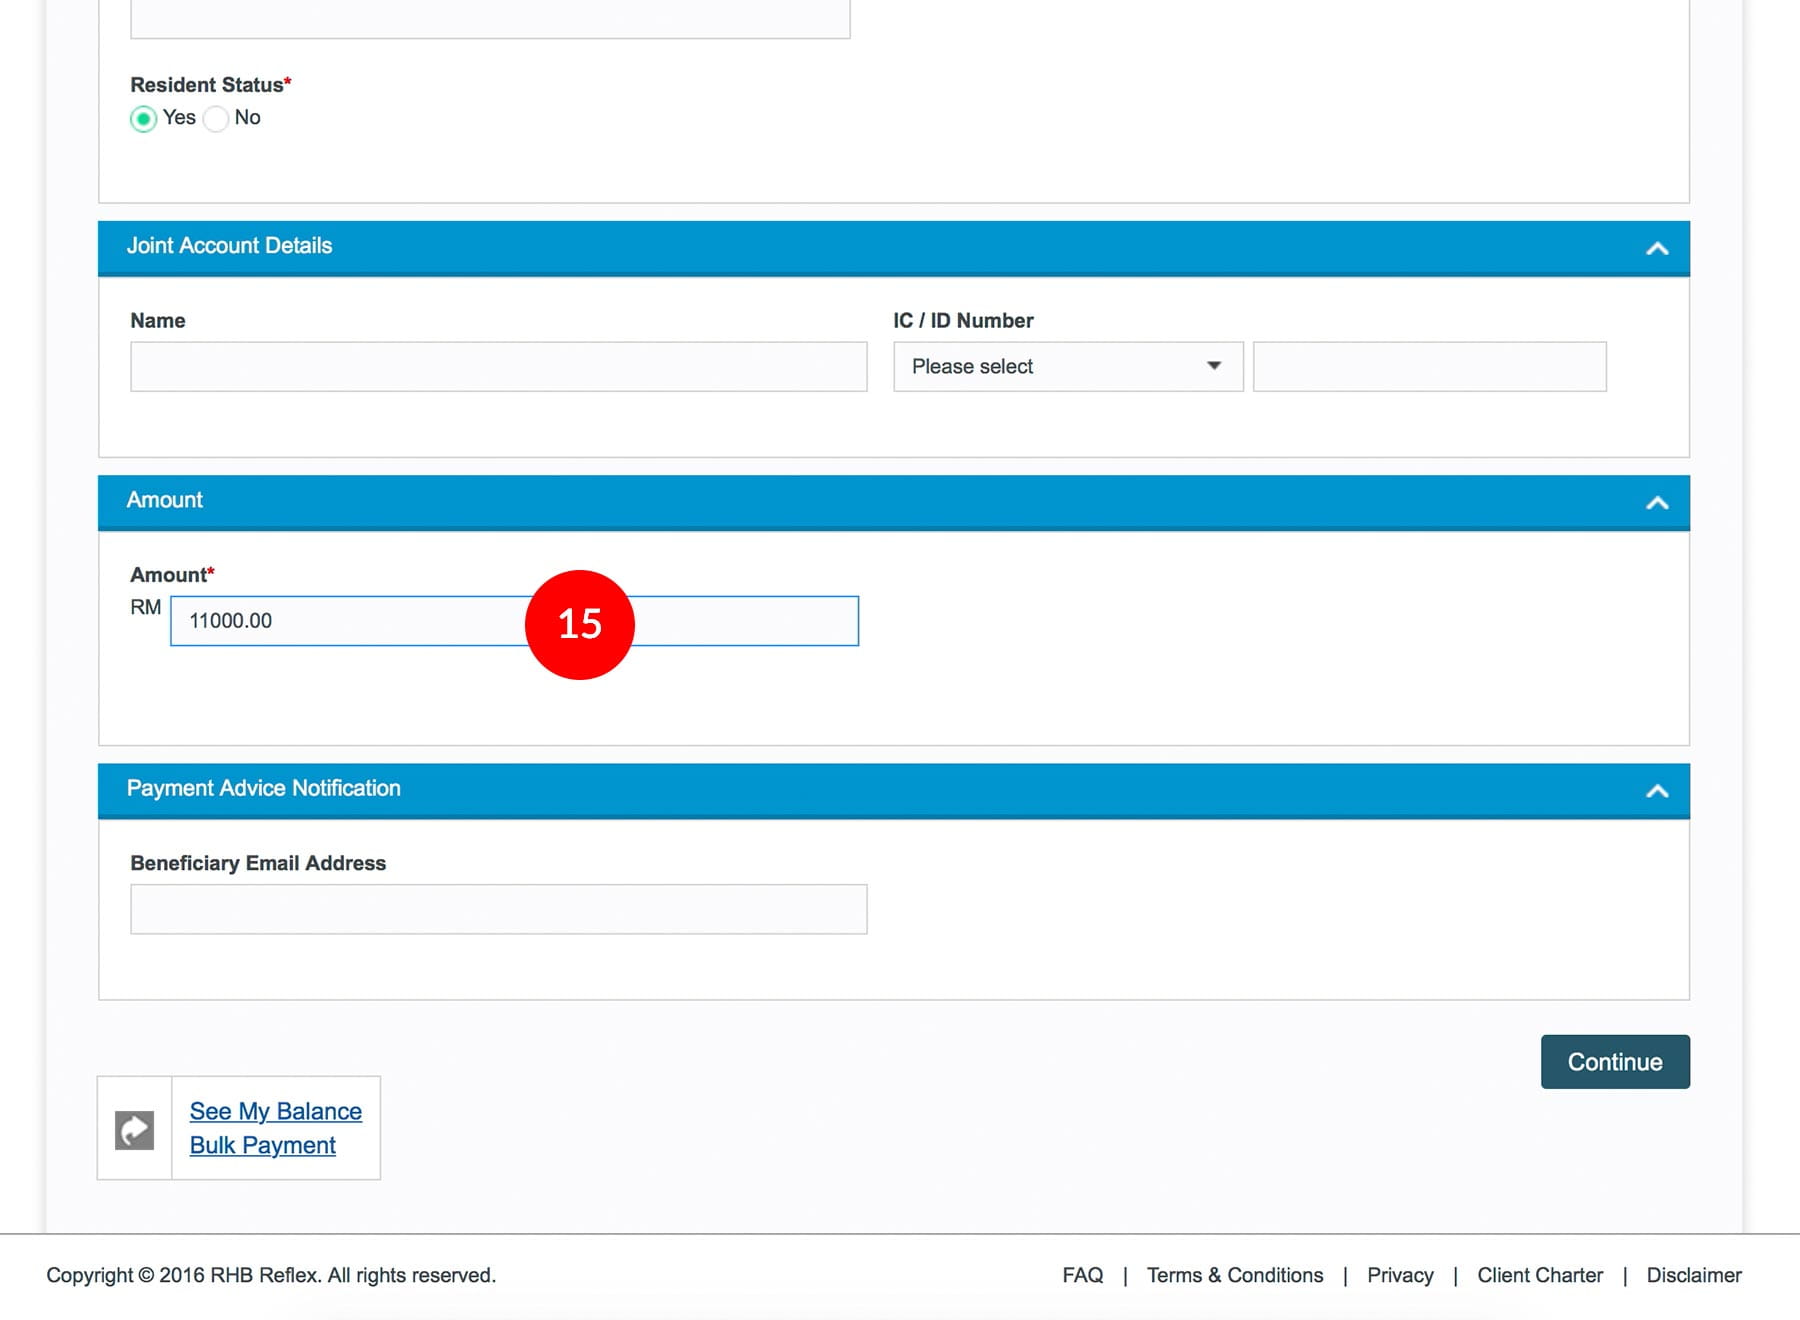
Task: Select No for Resident Status
Action: [x=216, y=119]
